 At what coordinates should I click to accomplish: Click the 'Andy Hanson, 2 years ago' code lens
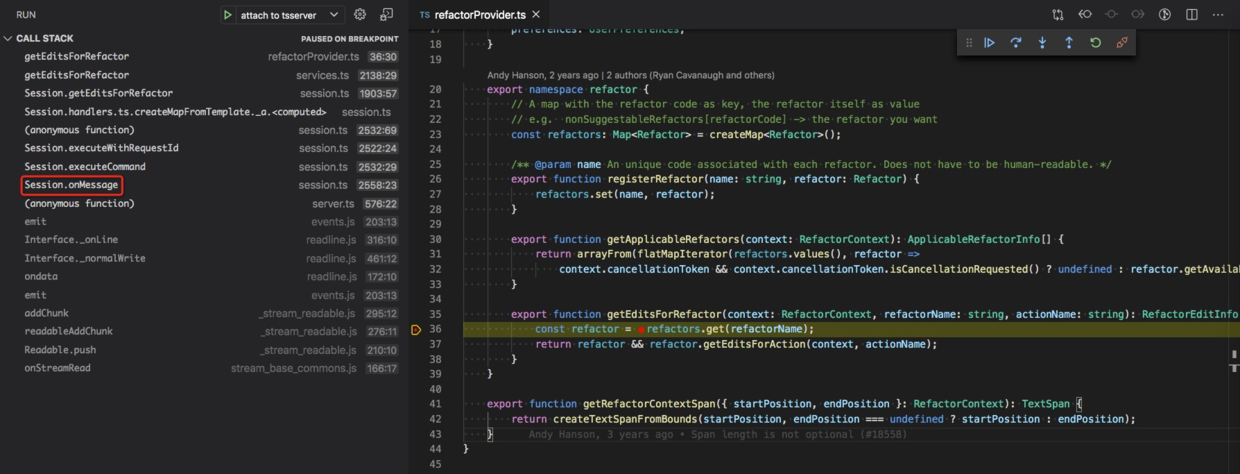tap(544, 75)
